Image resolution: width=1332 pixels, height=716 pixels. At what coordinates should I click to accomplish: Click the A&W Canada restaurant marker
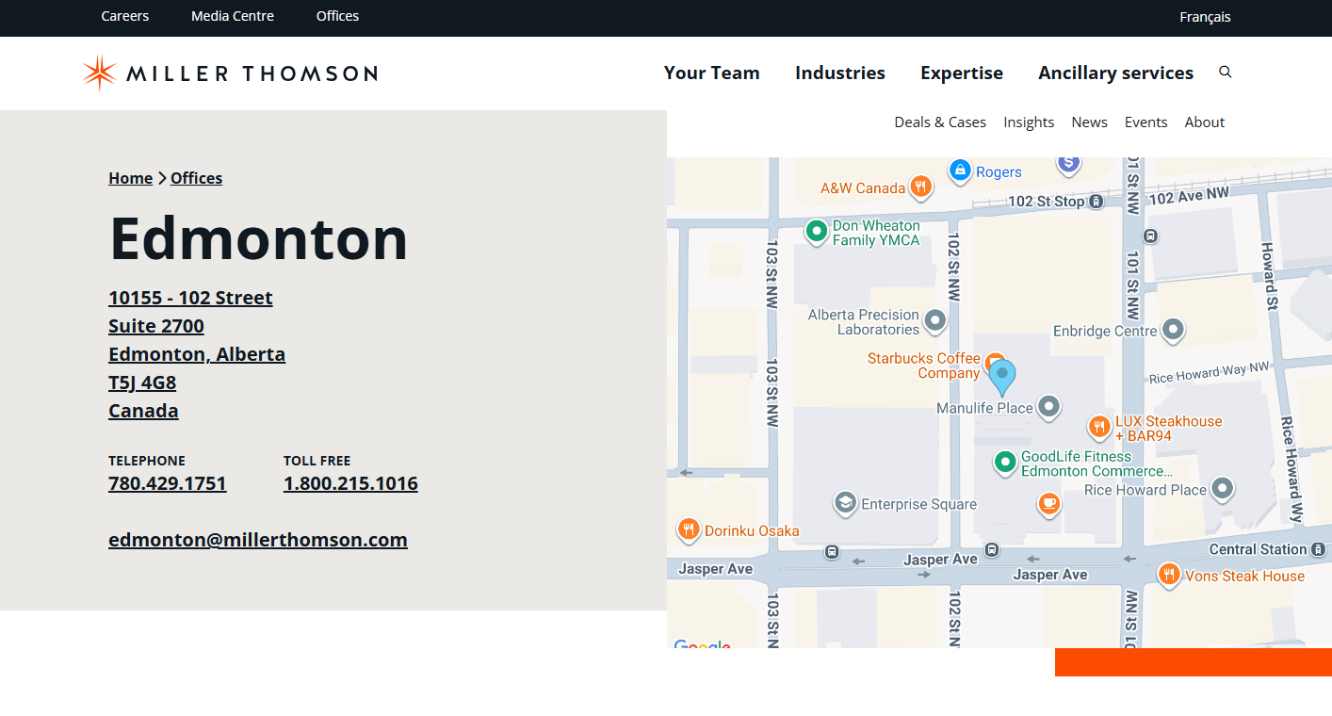pyautogui.click(x=921, y=187)
